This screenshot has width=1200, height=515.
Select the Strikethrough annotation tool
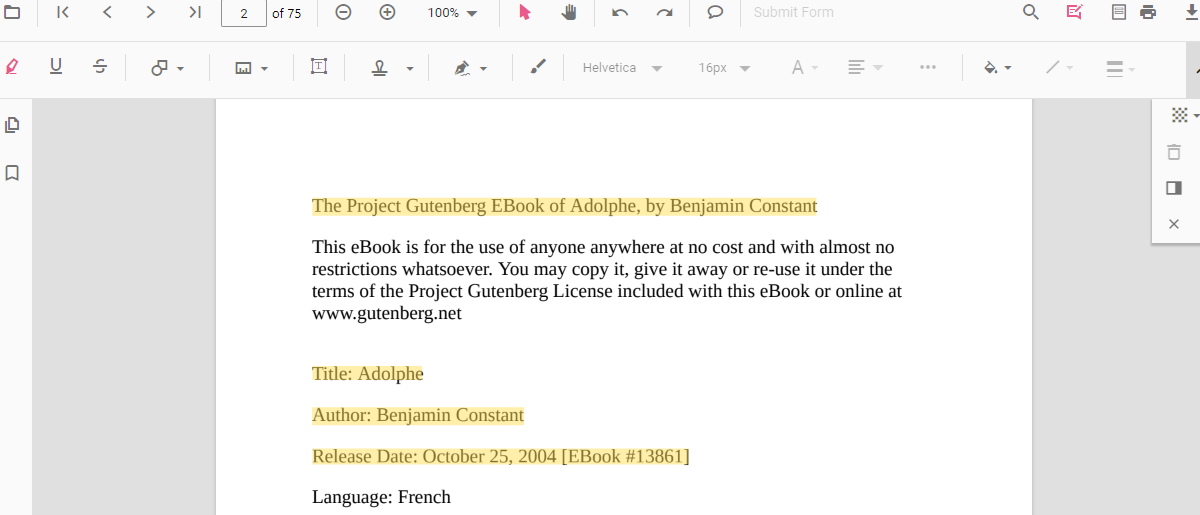[x=100, y=67]
